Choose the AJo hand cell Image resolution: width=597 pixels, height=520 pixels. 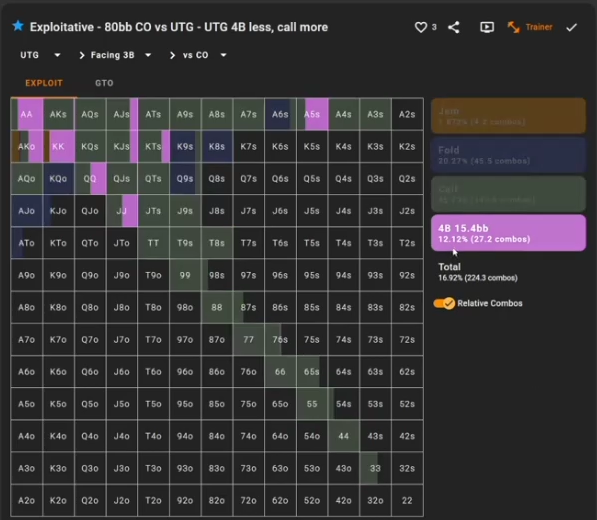(x=27, y=211)
